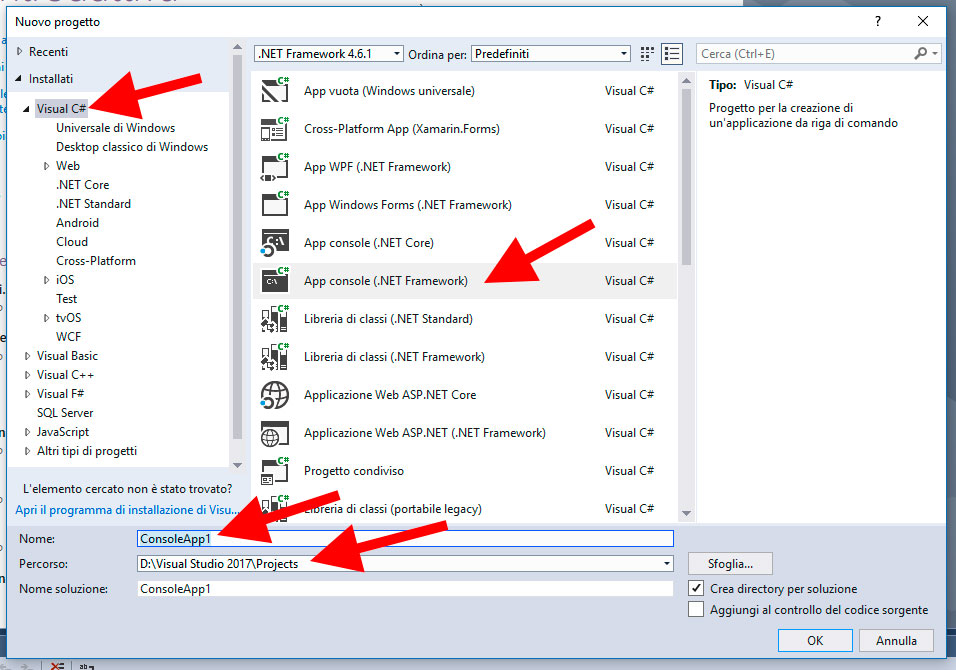Expand the tvOS subcategory
Image resolution: width=956 pixels, height=670 pixels.
(46, 318)
